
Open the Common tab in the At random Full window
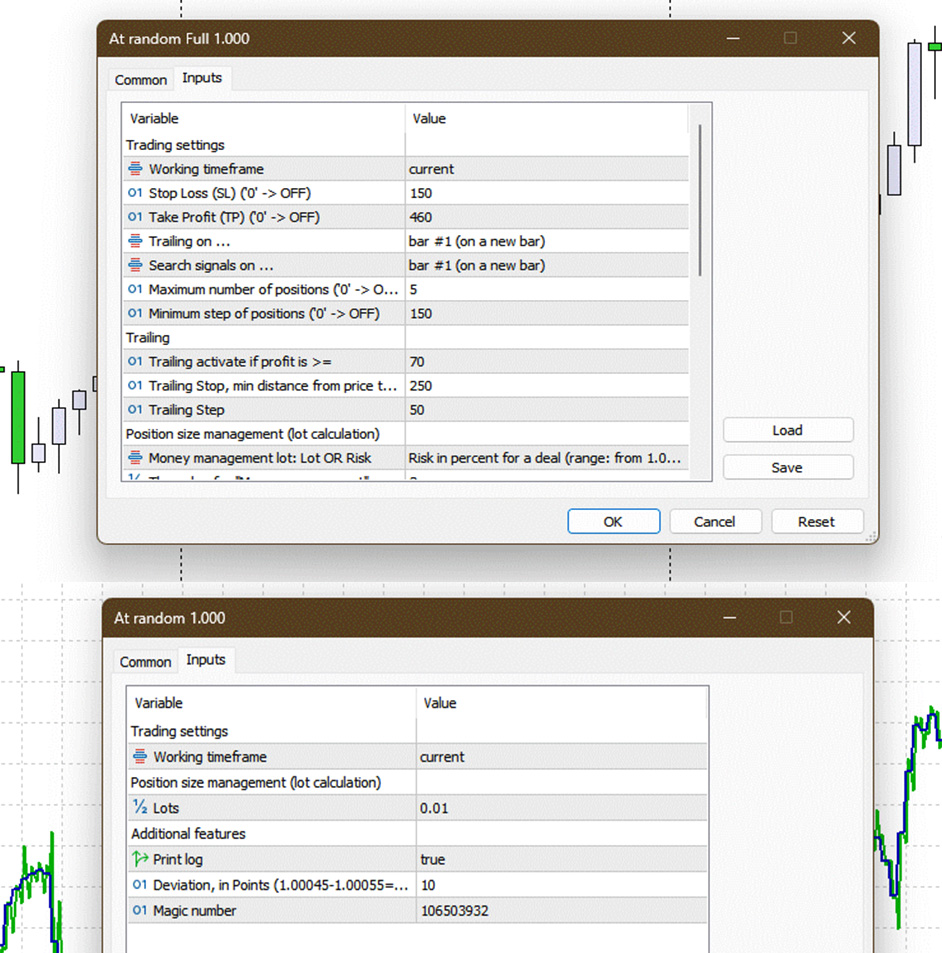click(141, 80)
